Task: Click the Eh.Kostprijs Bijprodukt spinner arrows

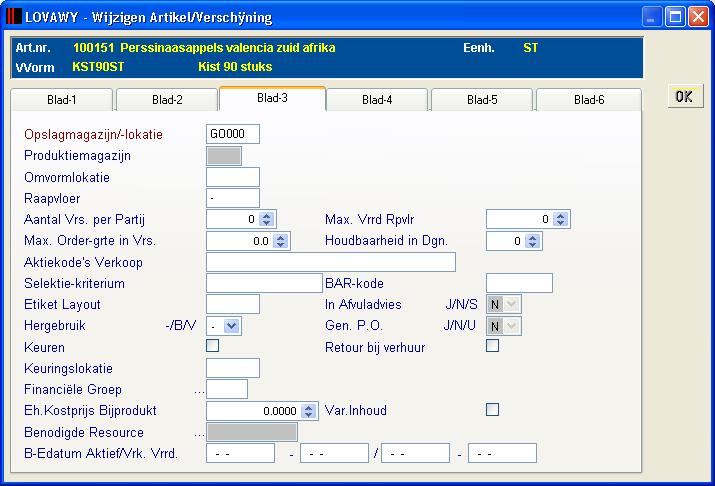Action: pos(309,411)
